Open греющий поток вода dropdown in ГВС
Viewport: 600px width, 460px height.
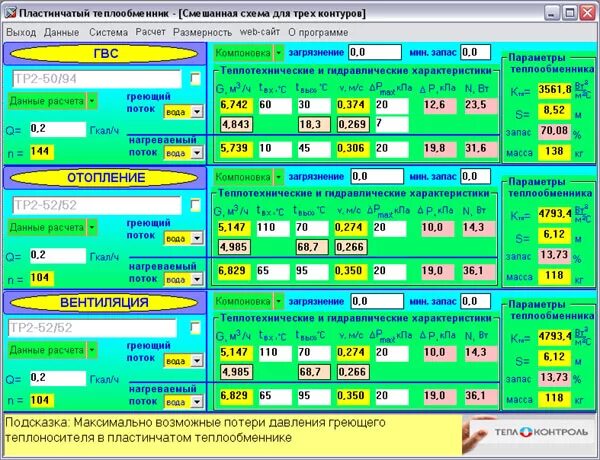(197, 112)
